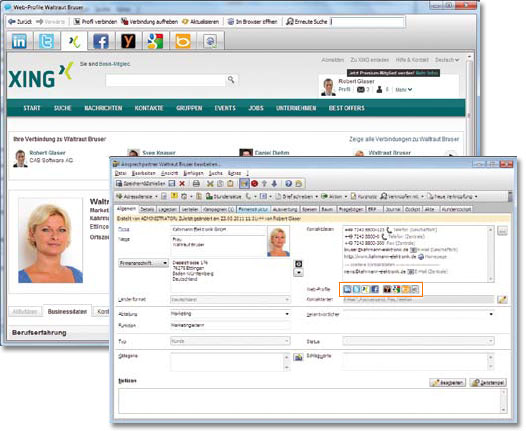Open the Verantwortlicher dropdown

coord(418,314)
